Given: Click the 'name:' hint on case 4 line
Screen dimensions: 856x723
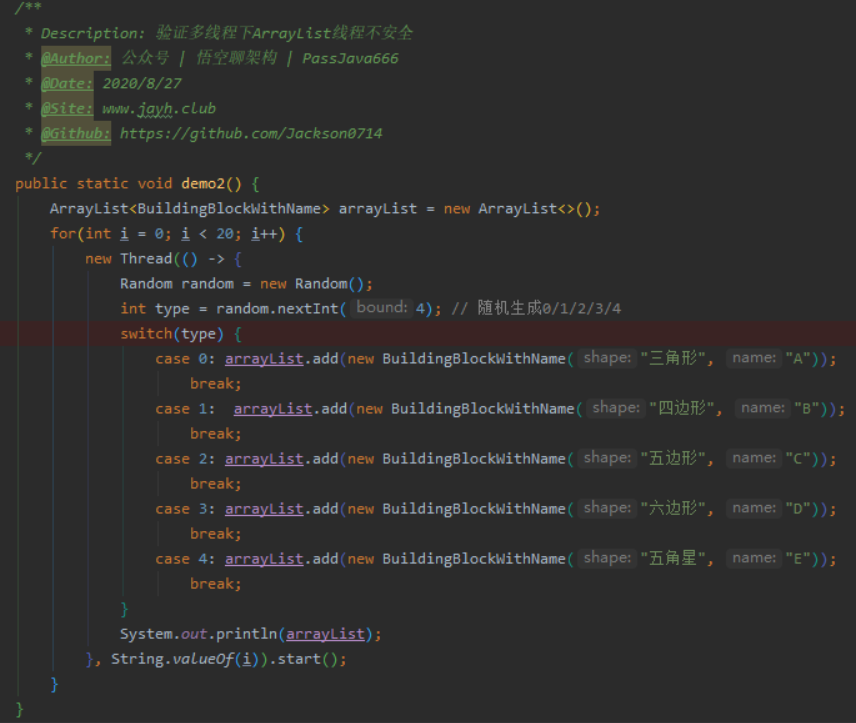Looking at the screenshot, I should [754, 558].
